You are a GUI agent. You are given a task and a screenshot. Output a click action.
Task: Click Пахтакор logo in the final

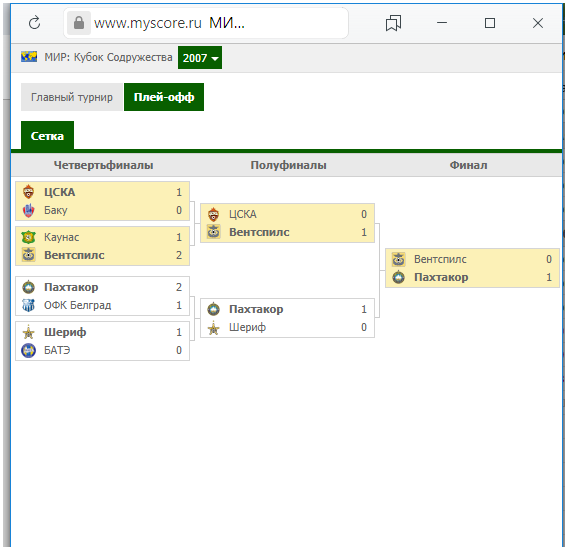point(399,277)
